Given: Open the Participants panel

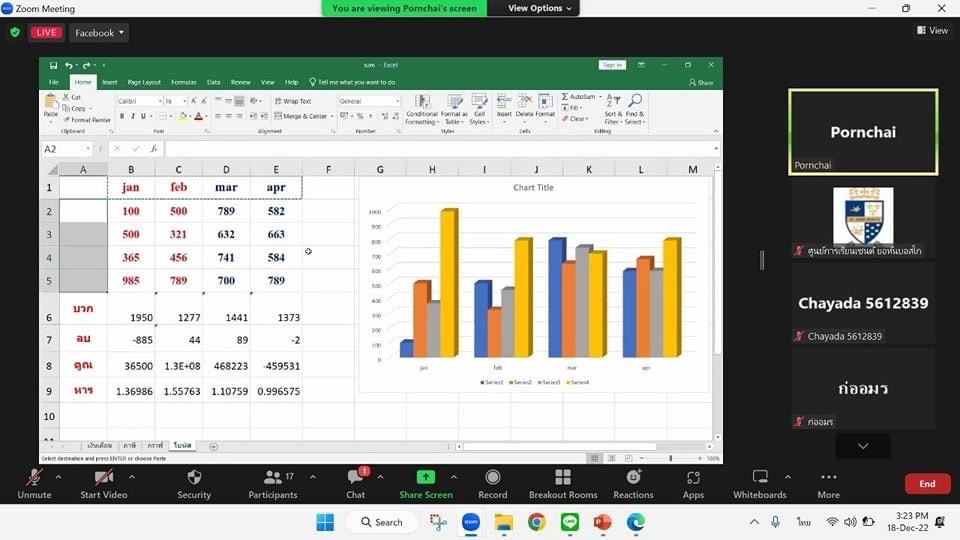Looking at the screenshot, I should (272, 478).
